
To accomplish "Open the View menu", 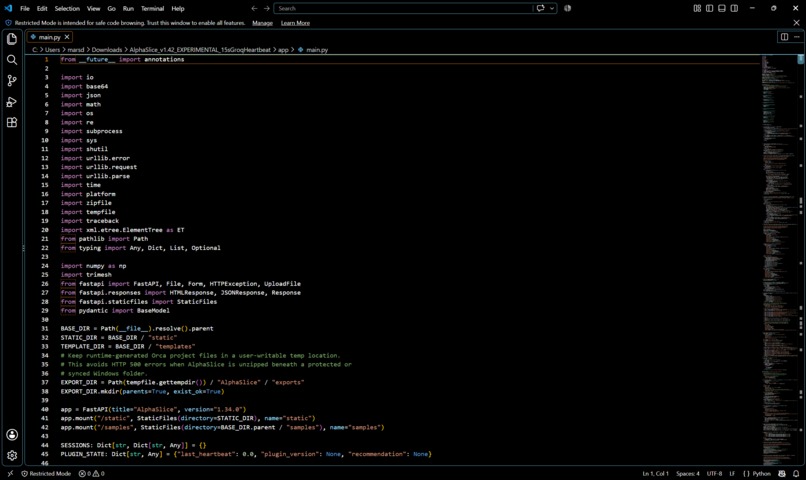I will [x=94, y=8].
